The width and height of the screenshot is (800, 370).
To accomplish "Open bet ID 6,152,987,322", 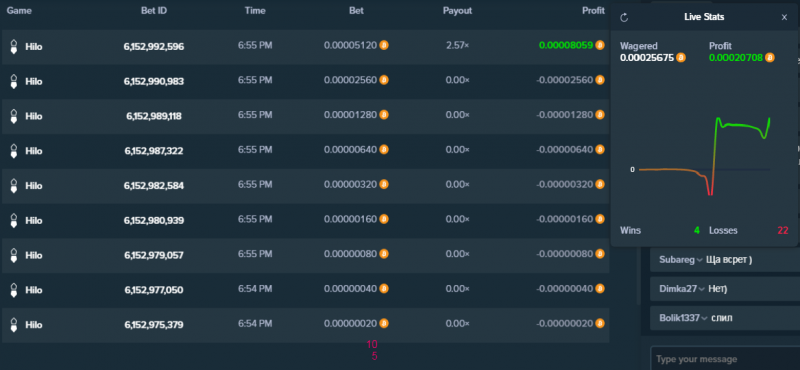I will coord(154,151).
